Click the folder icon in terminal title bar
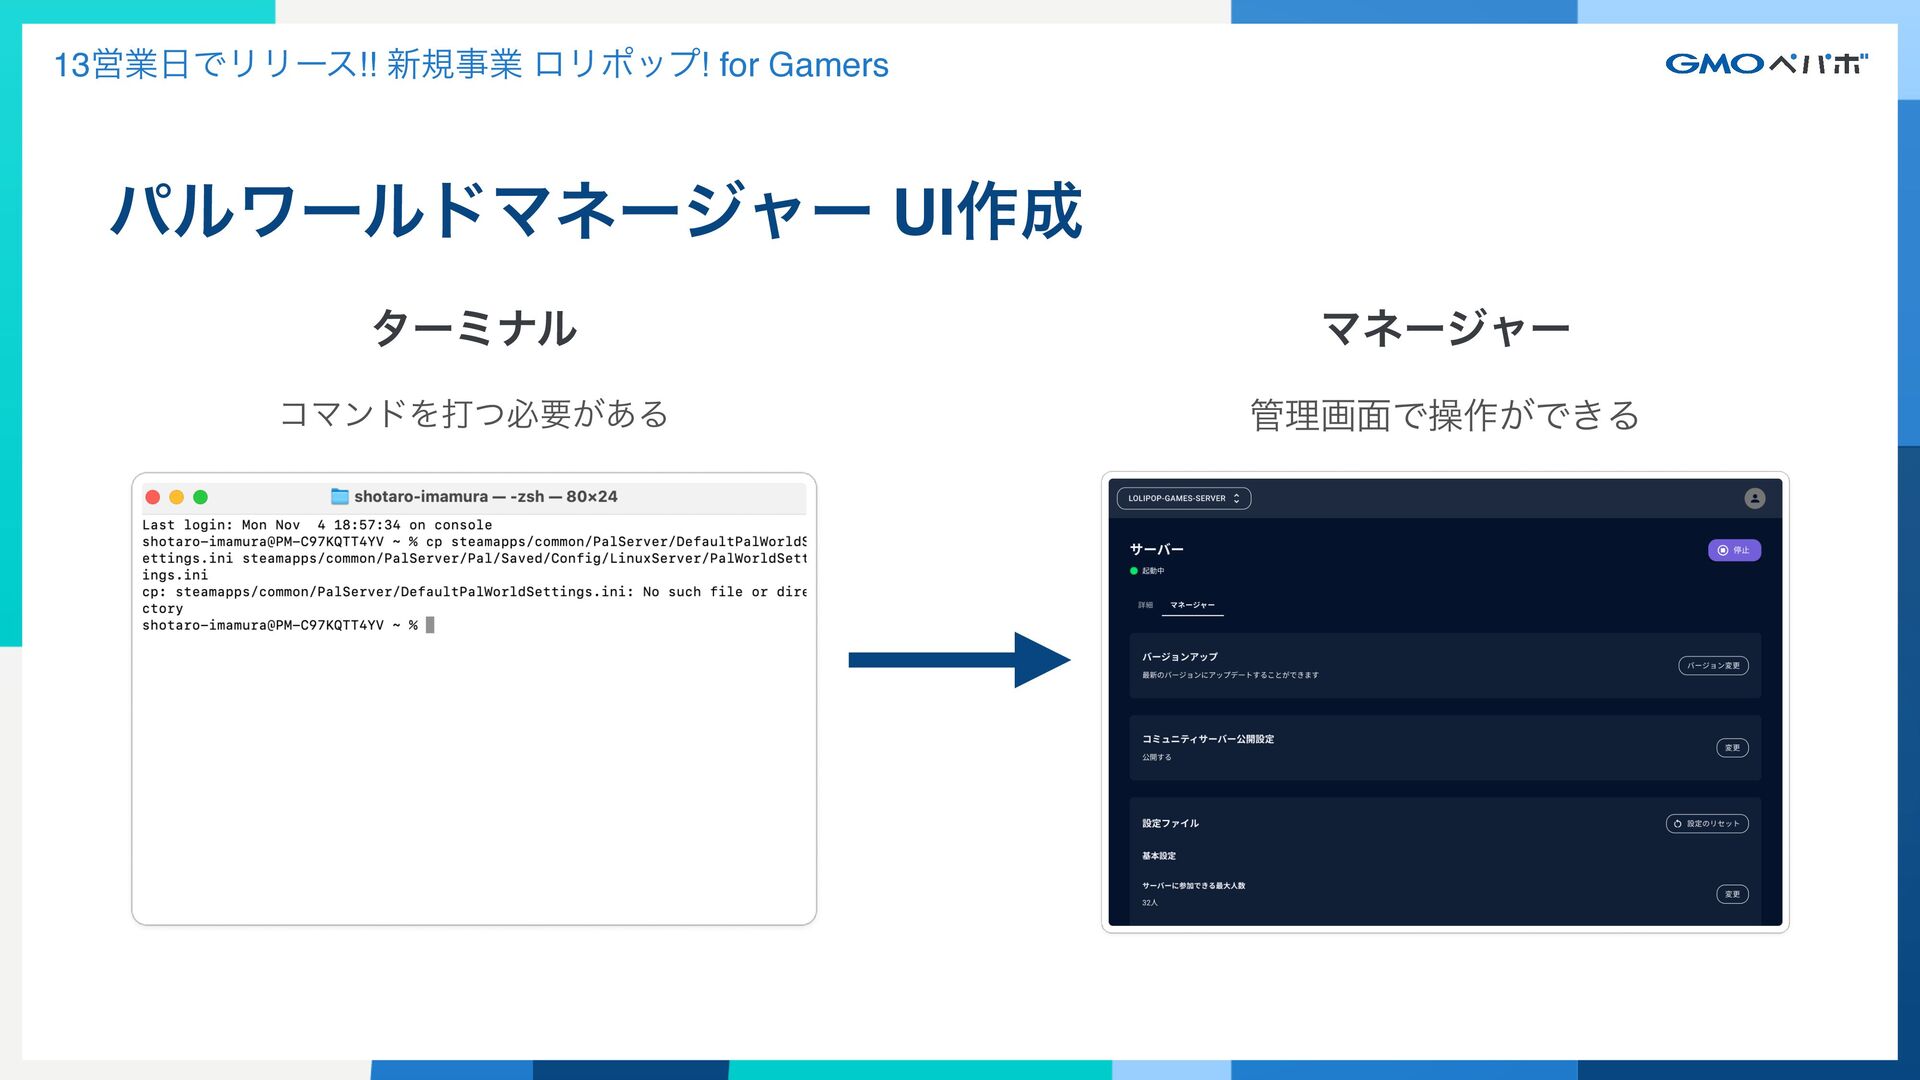1920x1080 pixels. pos(340,497)
